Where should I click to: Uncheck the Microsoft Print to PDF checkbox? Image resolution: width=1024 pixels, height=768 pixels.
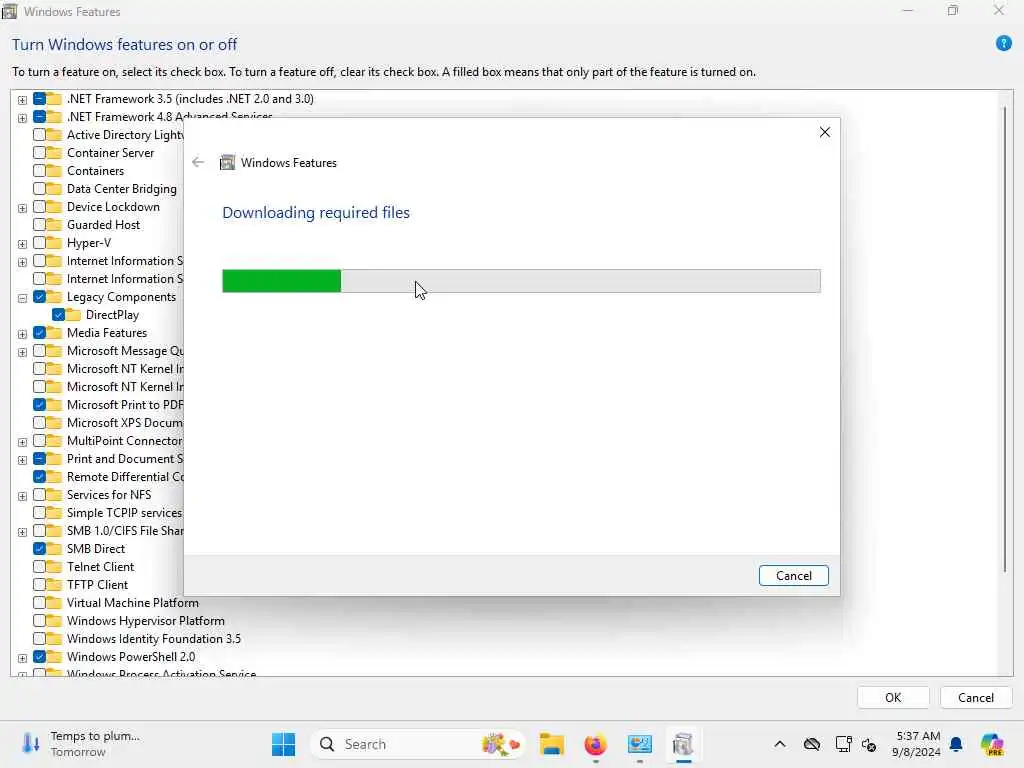(39, 405)
